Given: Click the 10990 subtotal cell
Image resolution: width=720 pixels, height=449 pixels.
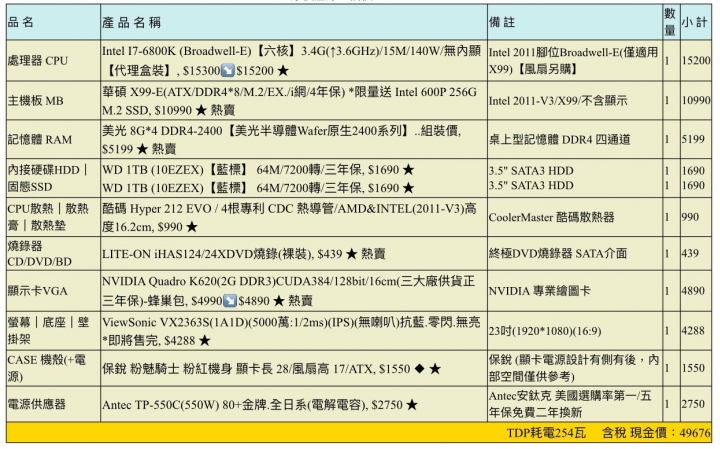Looking at the screenshot, I should point(696,100).
